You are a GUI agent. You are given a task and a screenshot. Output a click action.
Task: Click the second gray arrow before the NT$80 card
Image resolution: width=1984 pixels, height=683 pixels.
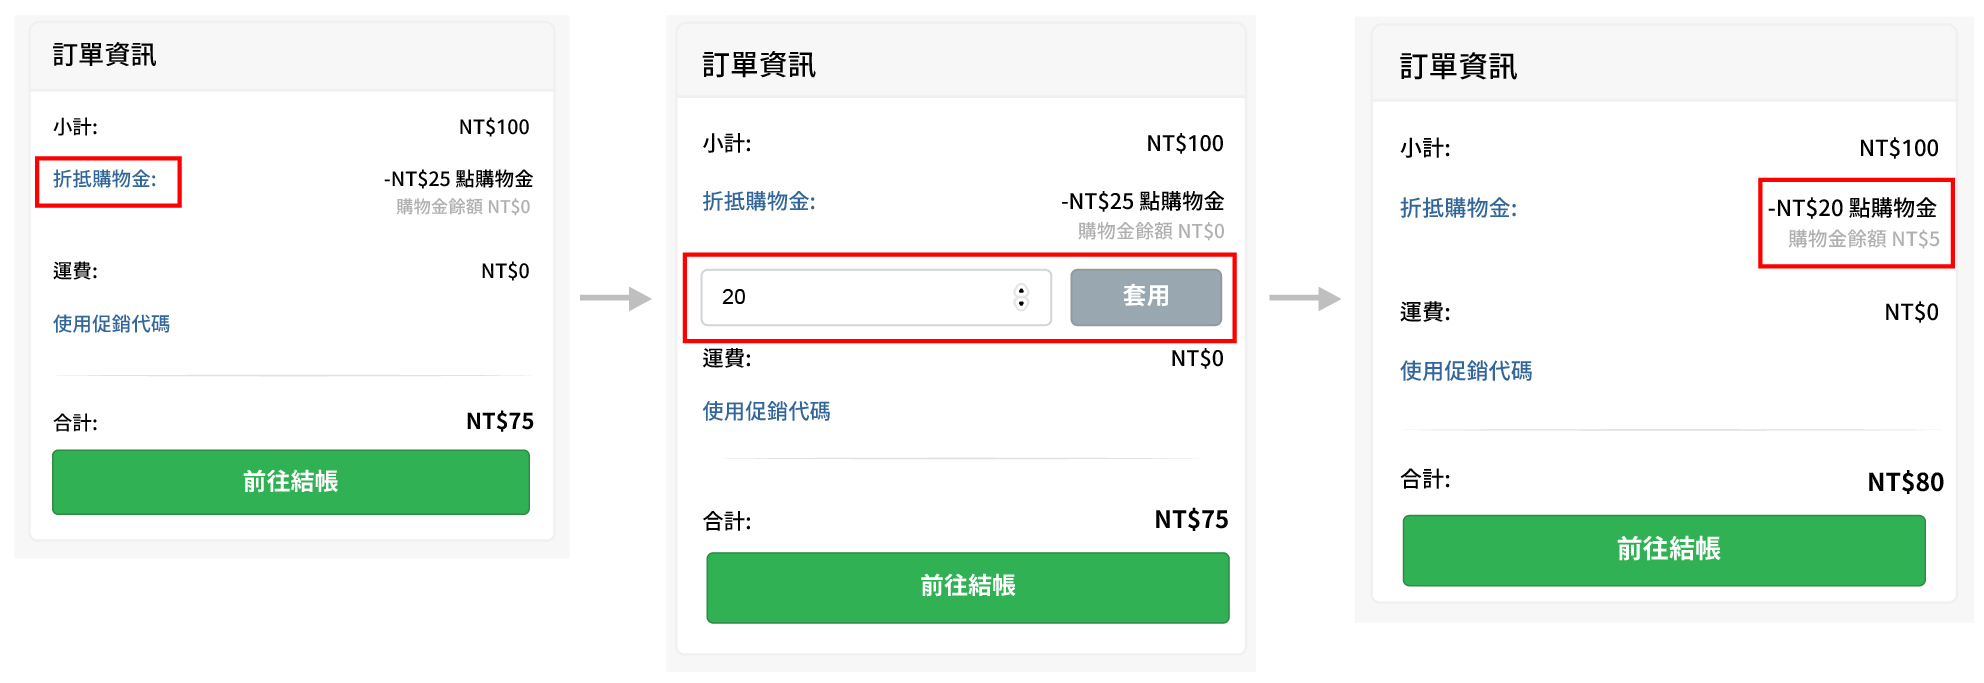coord(1304,298)
